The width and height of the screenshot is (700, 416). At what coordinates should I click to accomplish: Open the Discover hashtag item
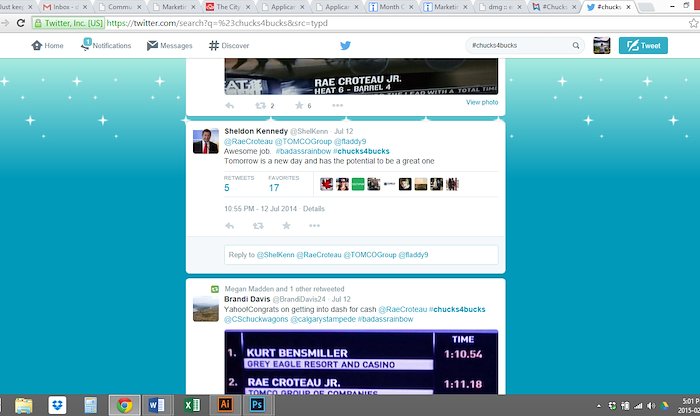pos(229,46)
